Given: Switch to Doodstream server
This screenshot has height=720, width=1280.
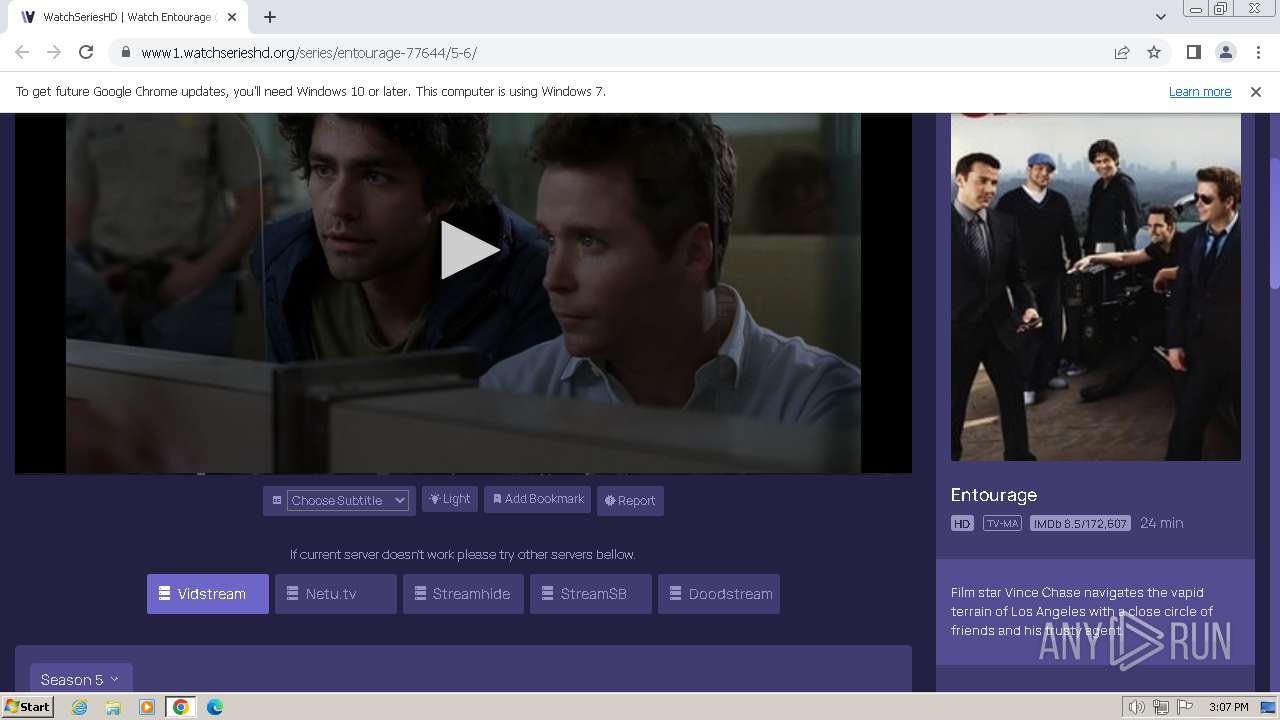Looking at the screenshot, I should pos(719,594).
